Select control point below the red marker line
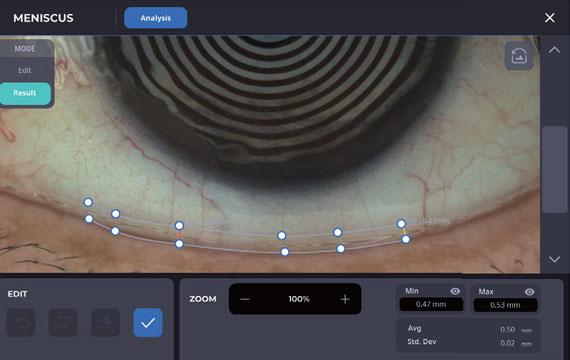The height and width of the screenshot is (360, 570). tap(179, 244)
